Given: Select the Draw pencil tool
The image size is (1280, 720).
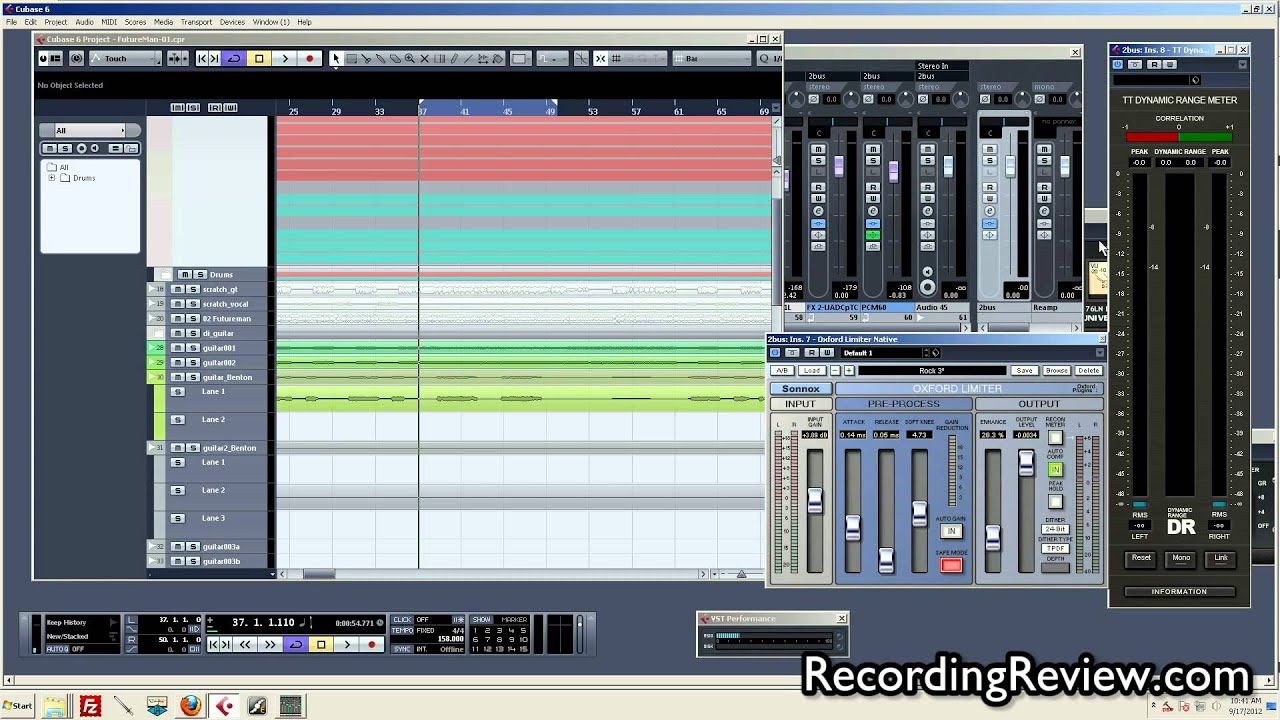Looking at the screenshot, I should [x=455, y=59].
